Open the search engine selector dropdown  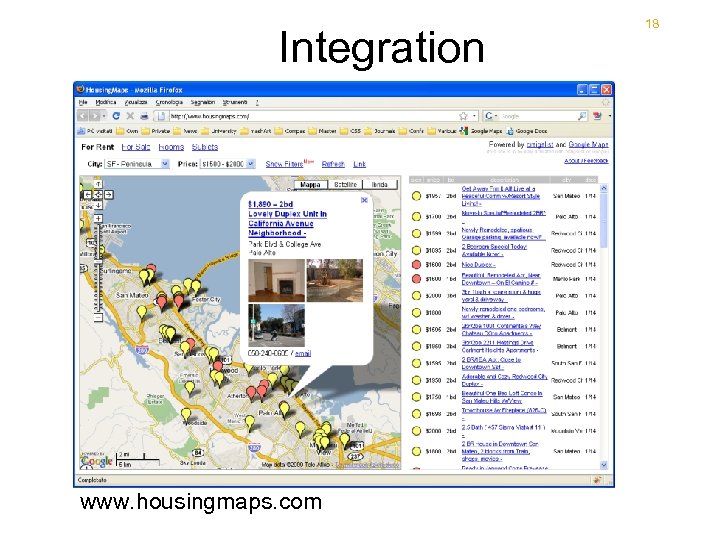pyautogui.click(x=491, y=116)
